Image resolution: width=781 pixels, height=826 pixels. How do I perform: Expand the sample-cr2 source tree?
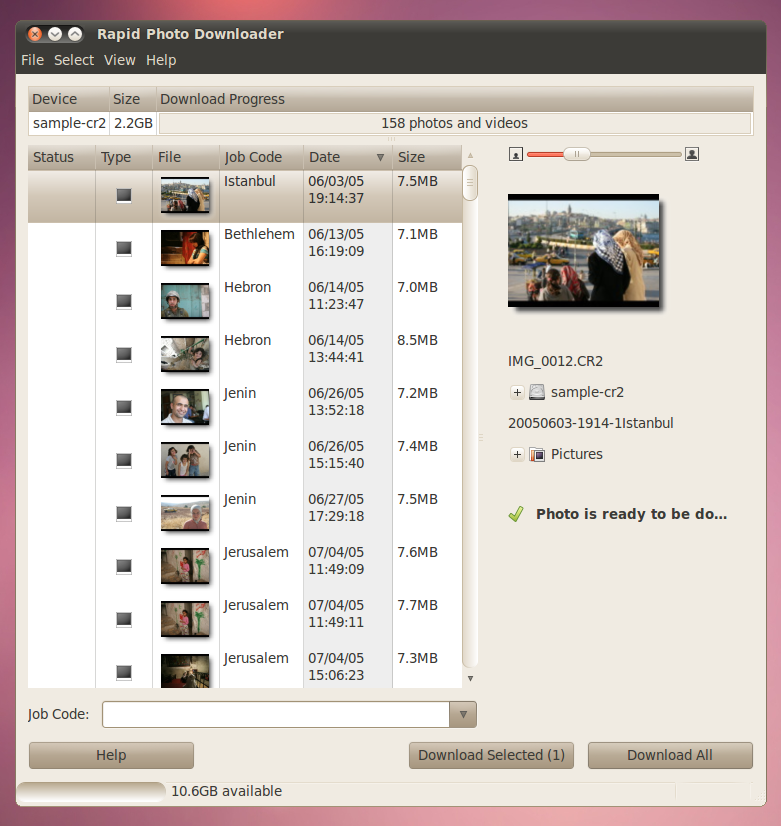click(517, 392)
